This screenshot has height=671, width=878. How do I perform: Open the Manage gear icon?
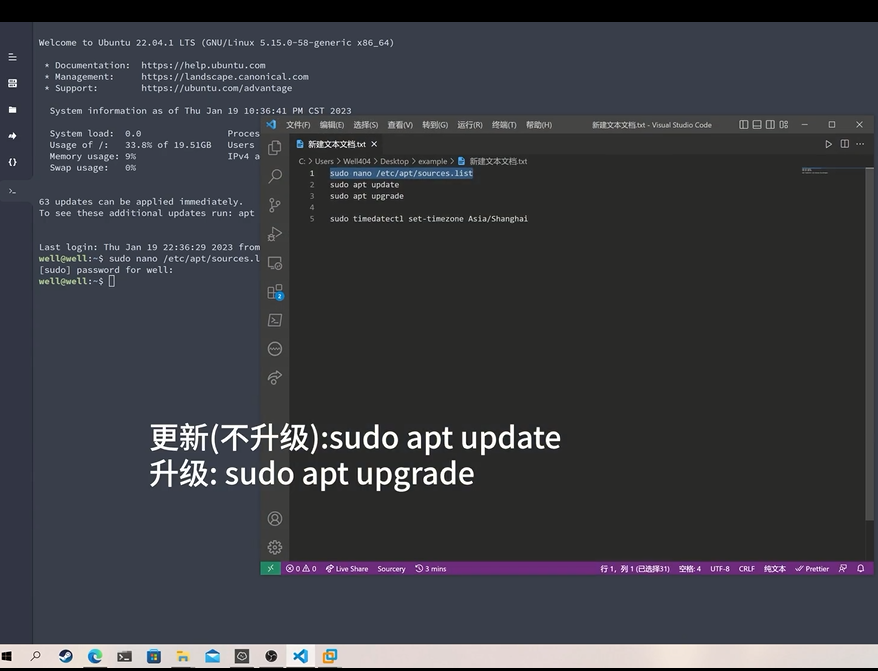(x=274, y=547)
